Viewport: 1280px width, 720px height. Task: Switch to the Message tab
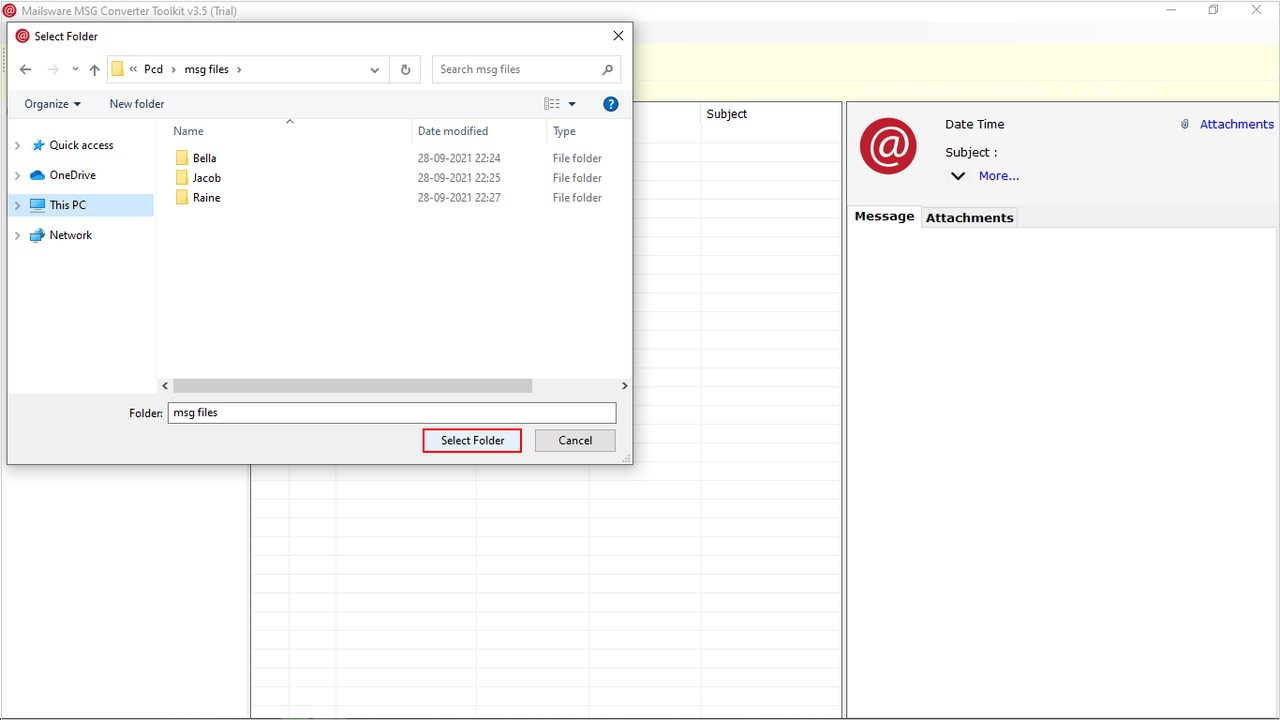(884, 217)
